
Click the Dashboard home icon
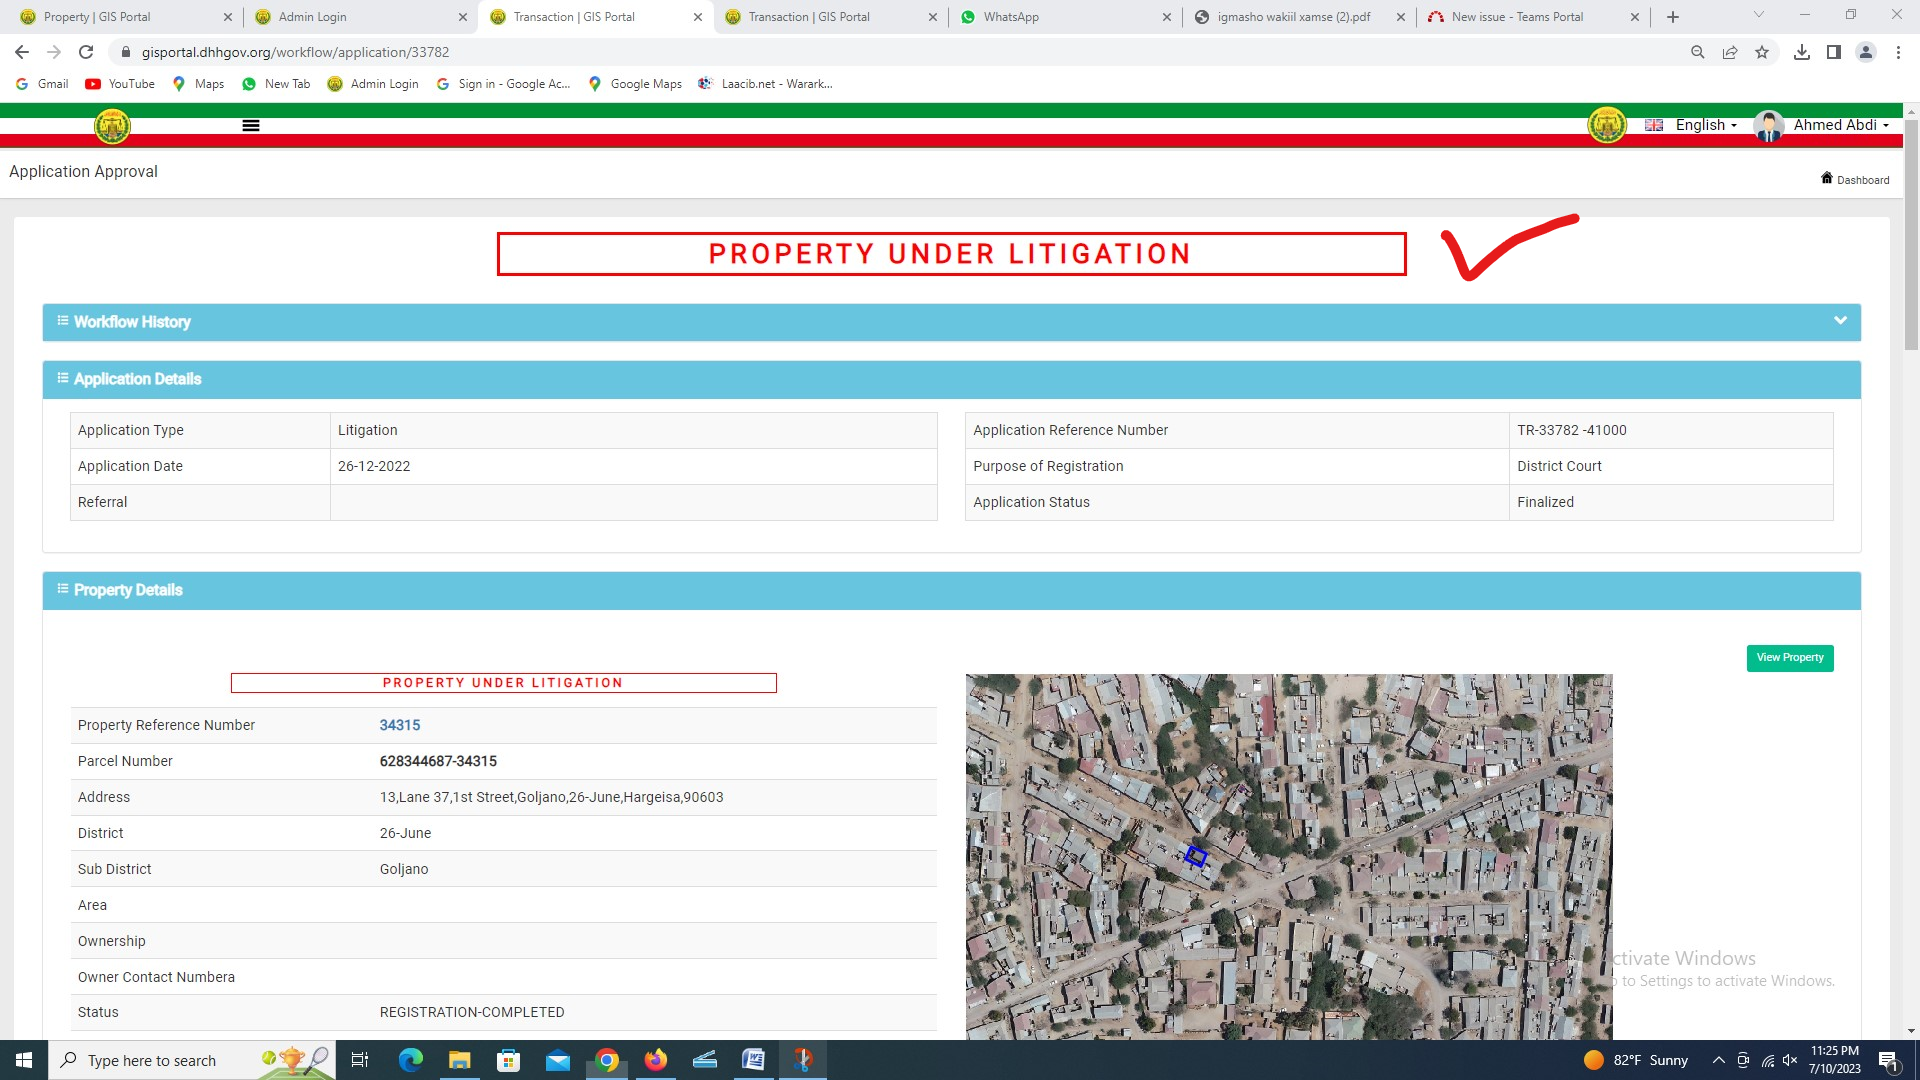1827,178
